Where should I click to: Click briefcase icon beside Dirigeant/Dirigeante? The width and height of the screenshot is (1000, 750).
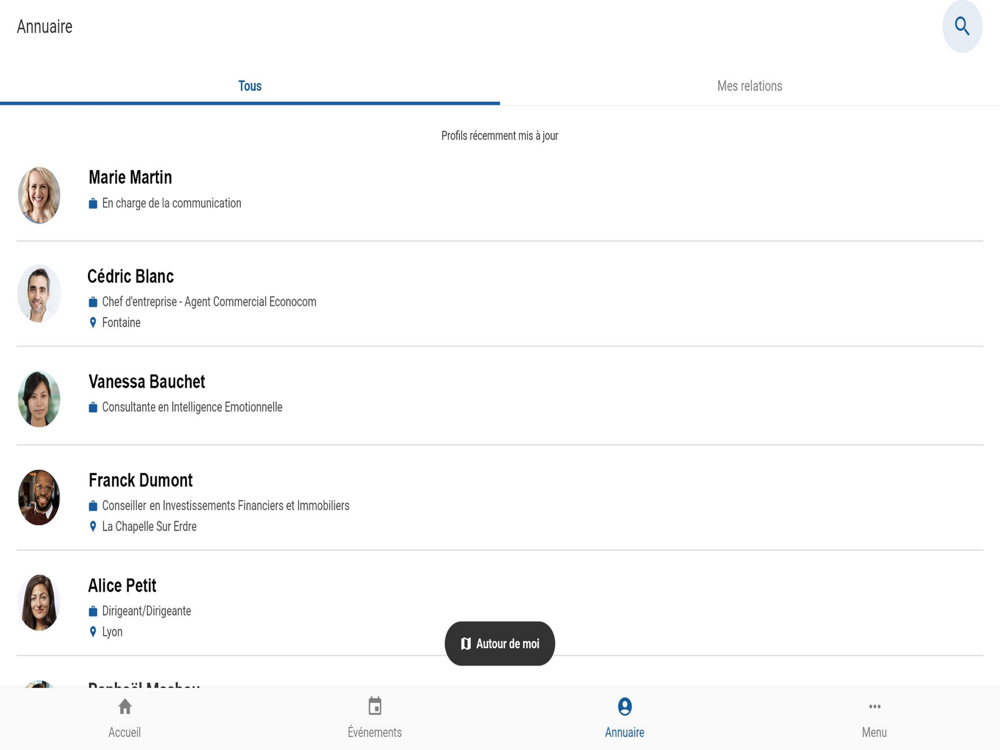(93, 611)
